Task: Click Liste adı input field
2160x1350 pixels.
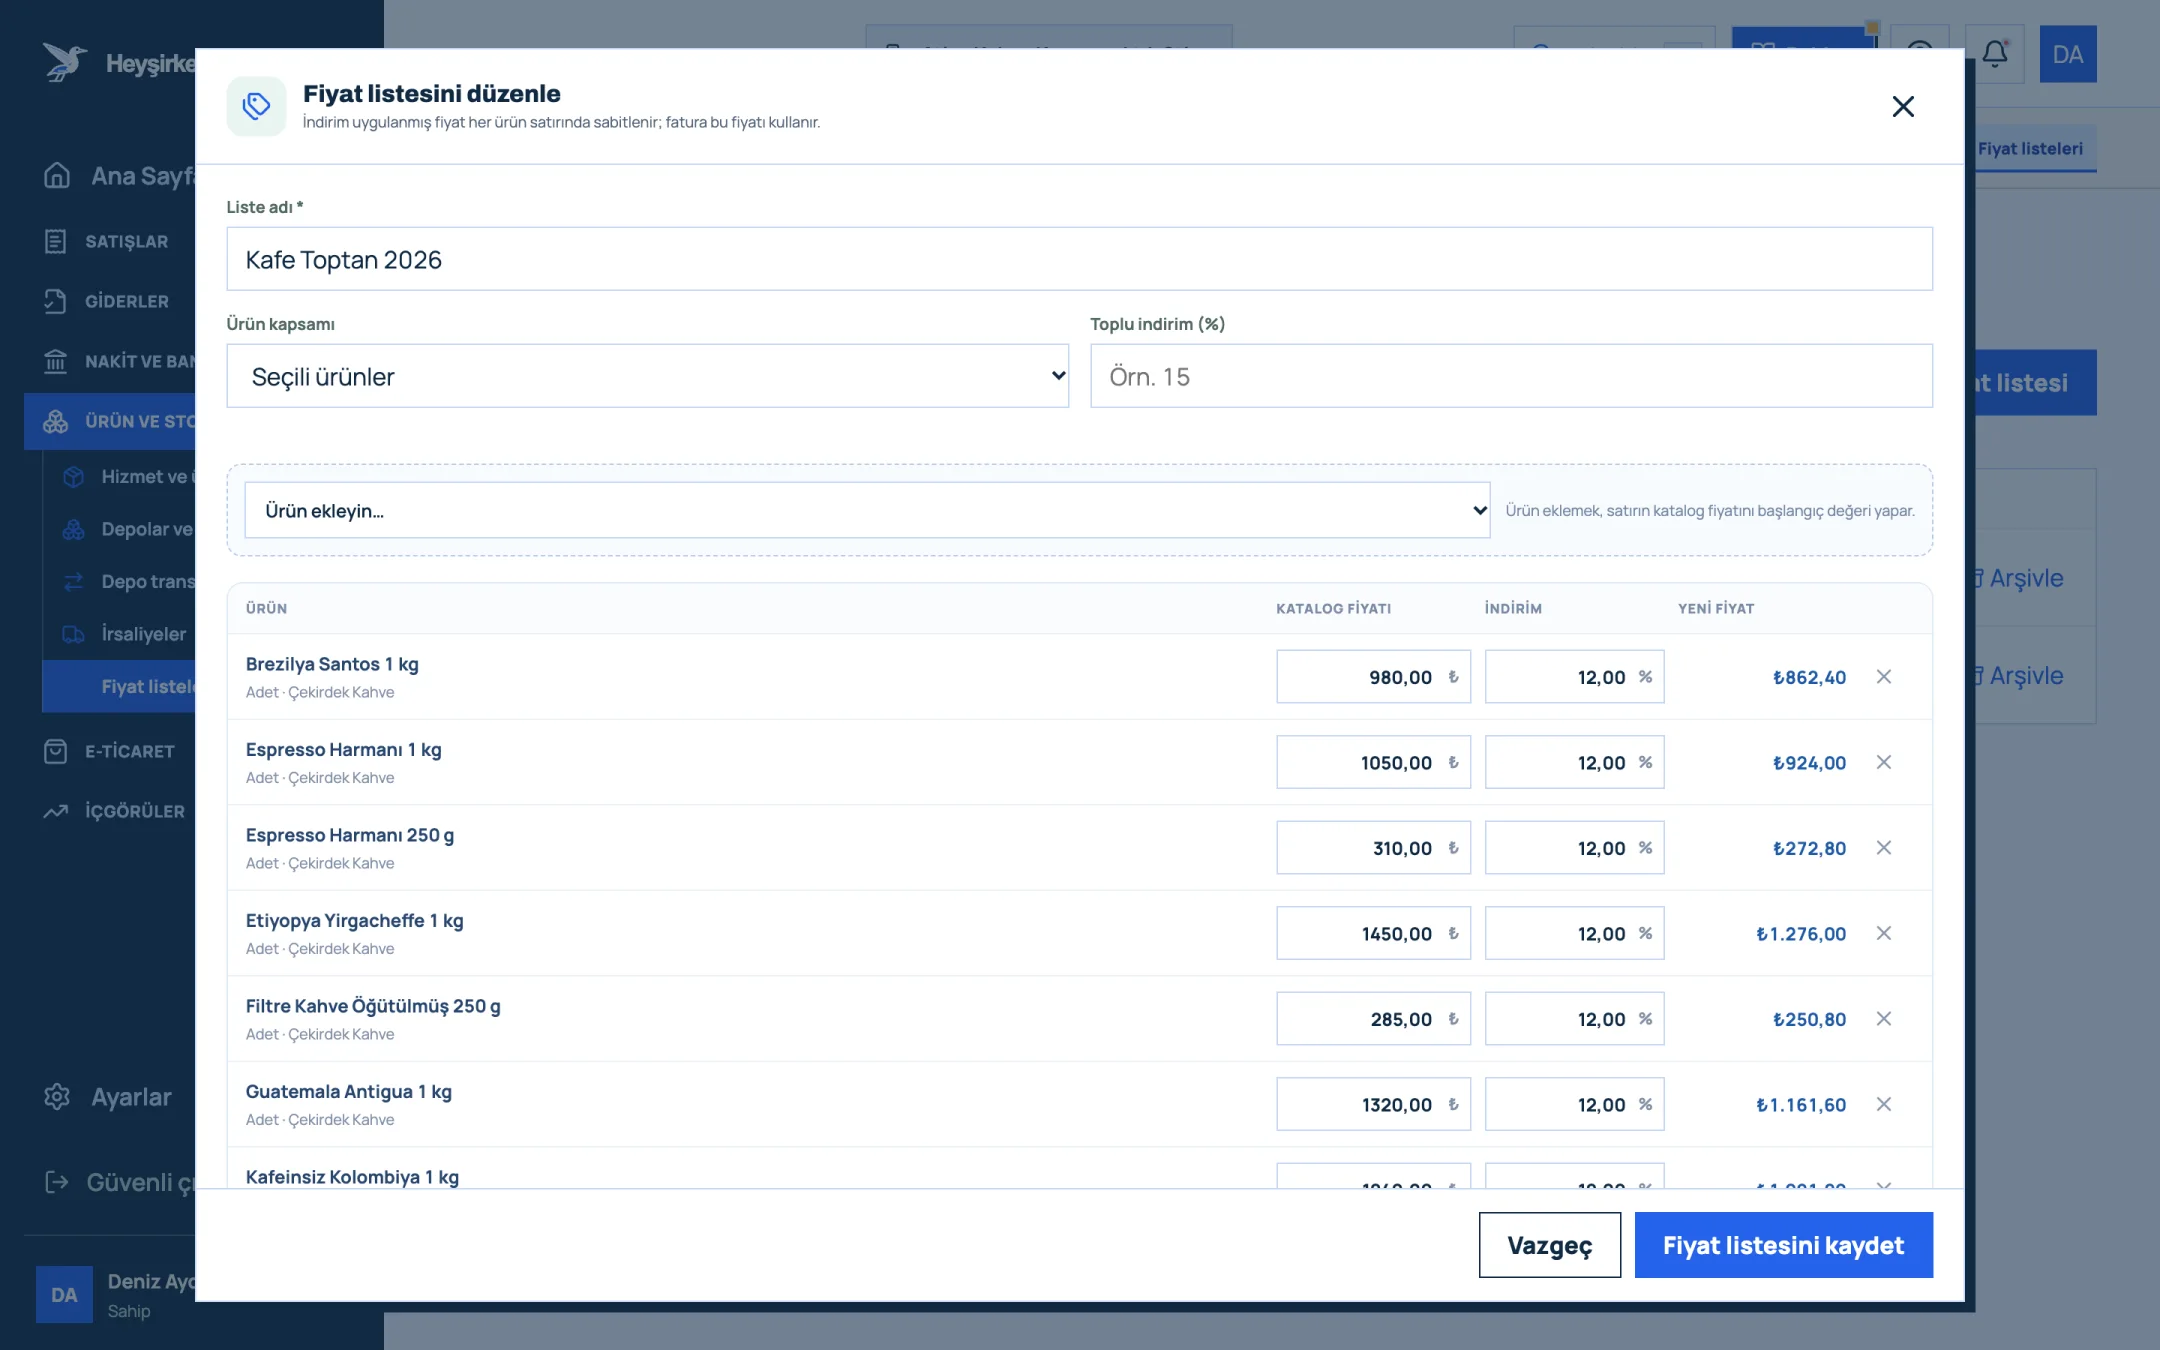Action: (x=1079, y=259)
